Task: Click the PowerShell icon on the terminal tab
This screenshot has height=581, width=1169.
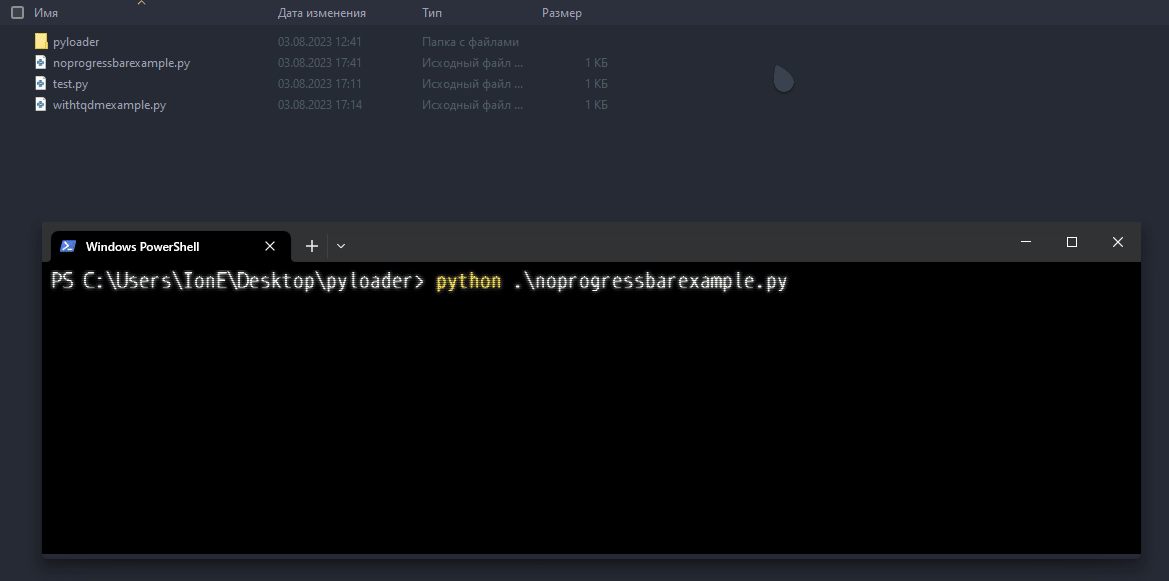Action: 68,245
